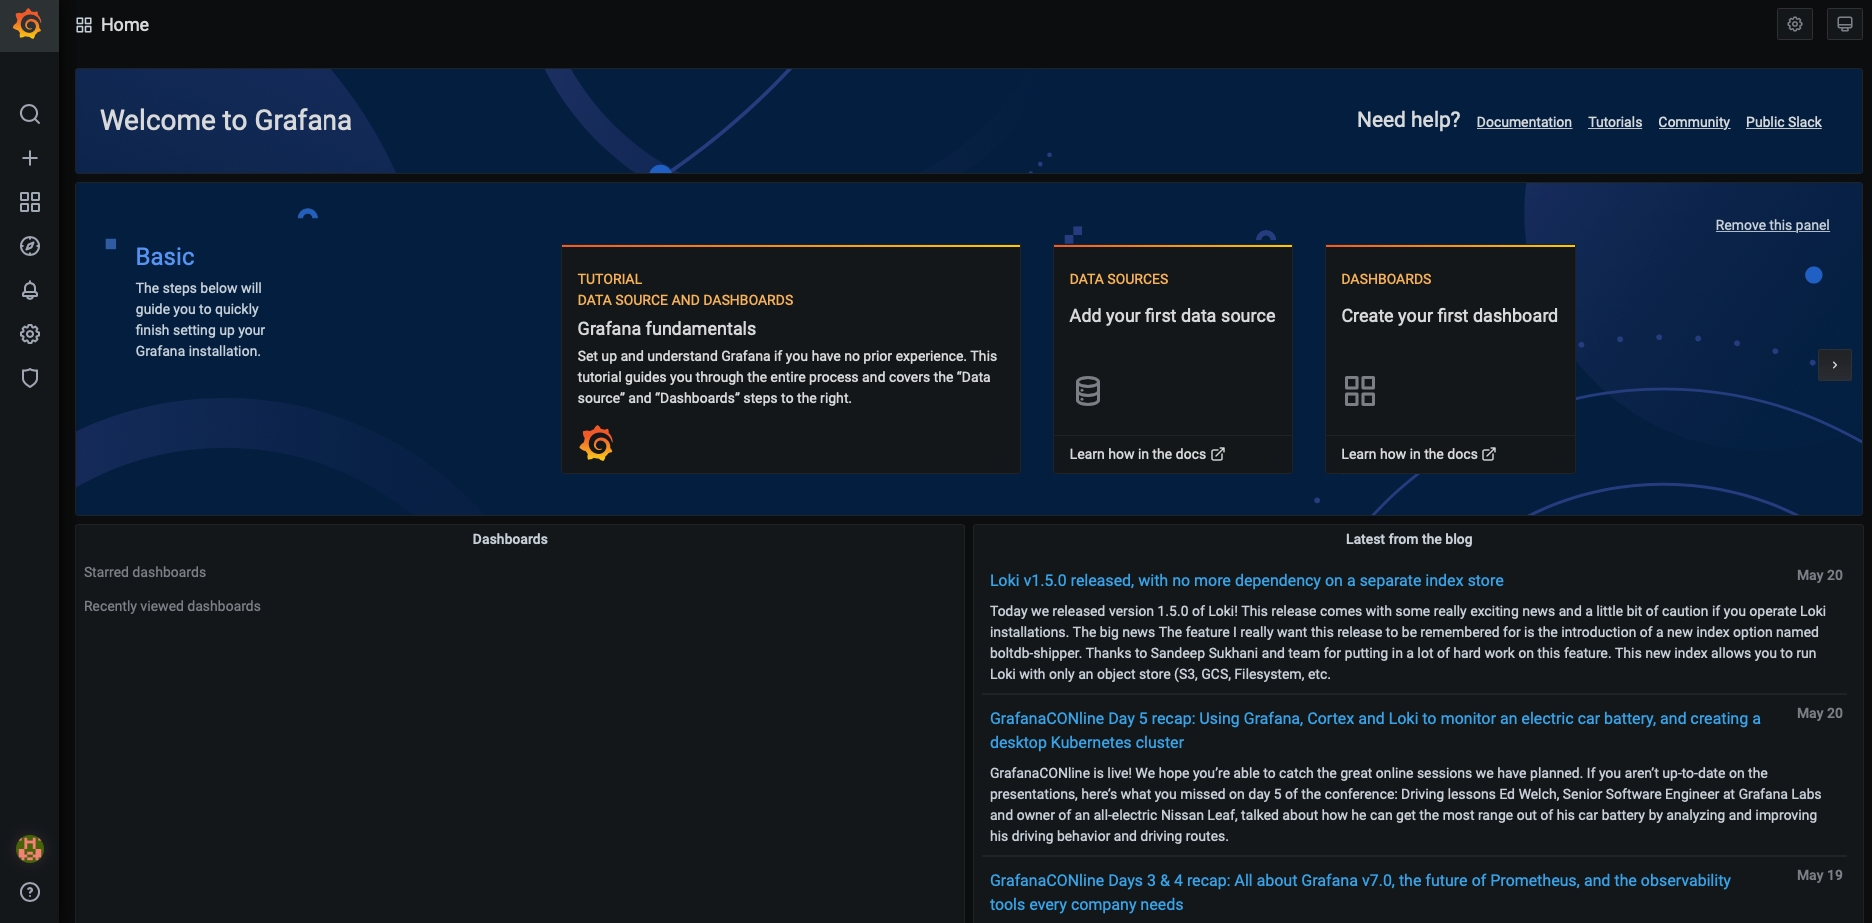Open dashboard settings gear in top bar
Image resolution: width=1872 pixels, height=923 pixels.
1795,24
